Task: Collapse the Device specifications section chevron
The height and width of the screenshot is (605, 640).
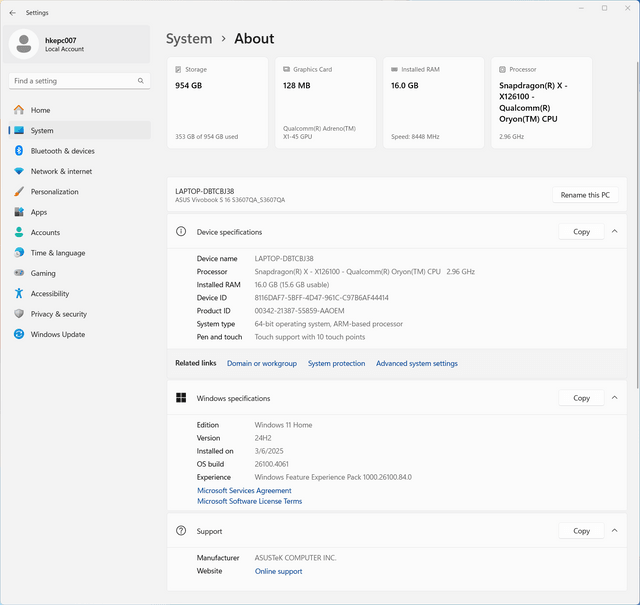Action: pos(614,231)
